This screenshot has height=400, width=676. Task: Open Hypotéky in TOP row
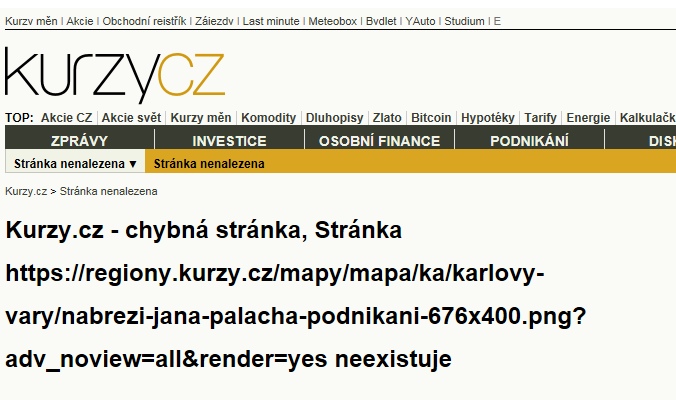(488, 118)
